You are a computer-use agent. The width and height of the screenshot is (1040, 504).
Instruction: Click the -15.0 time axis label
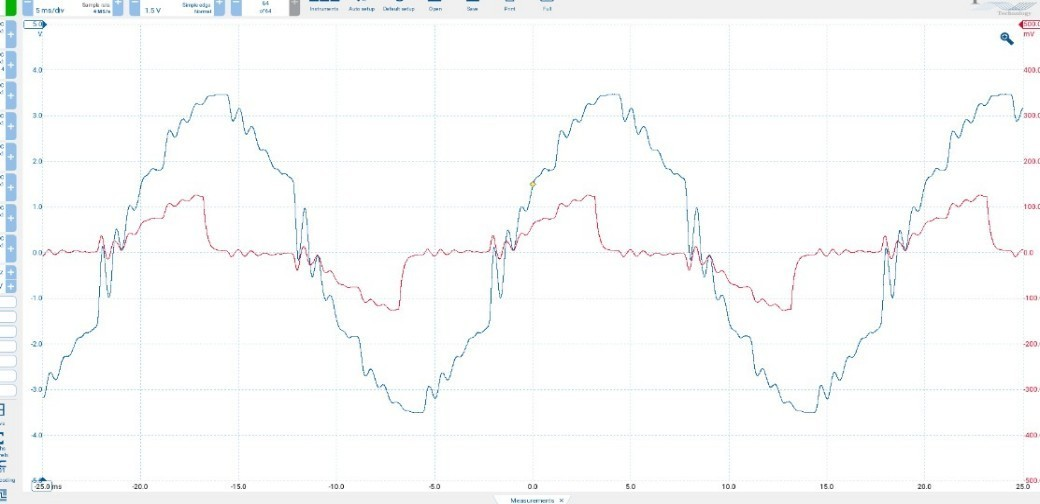(238, 486)
